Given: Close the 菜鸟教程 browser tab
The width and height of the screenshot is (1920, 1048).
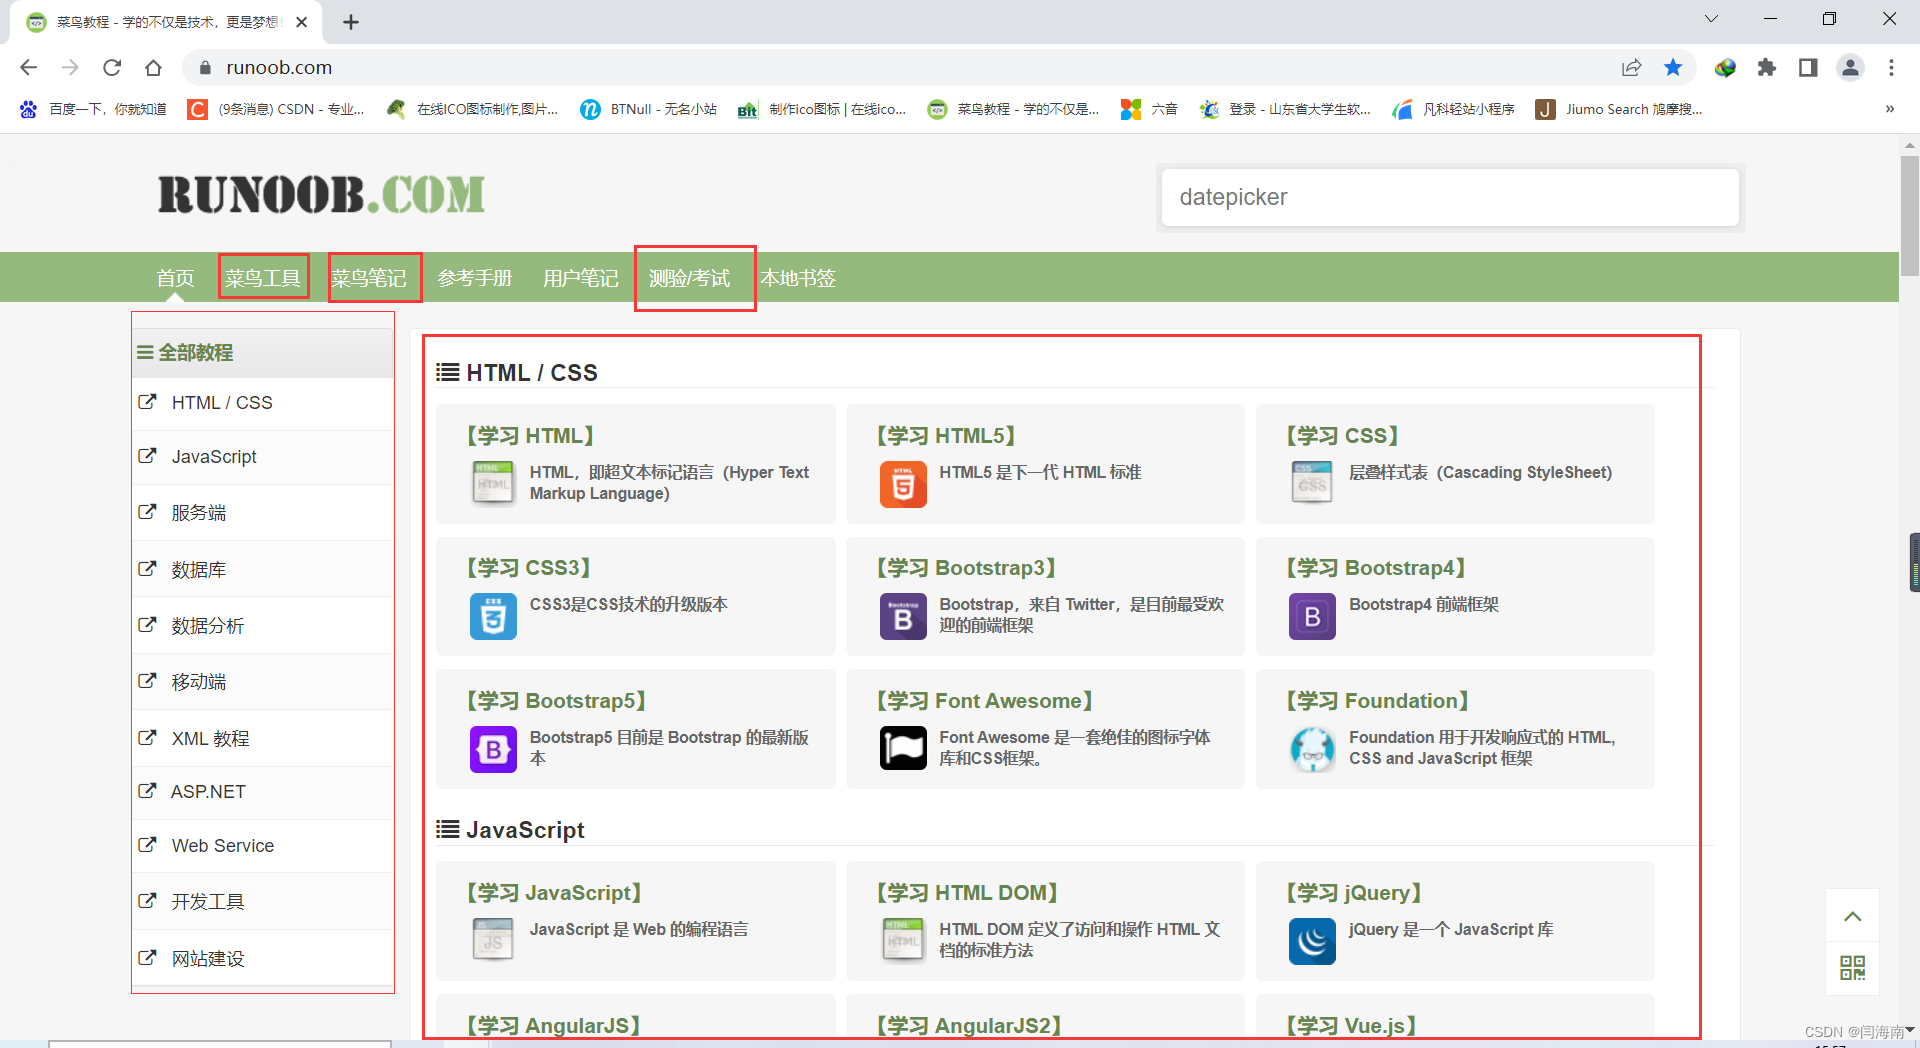Looking at the screenshot, I should 302,22.
